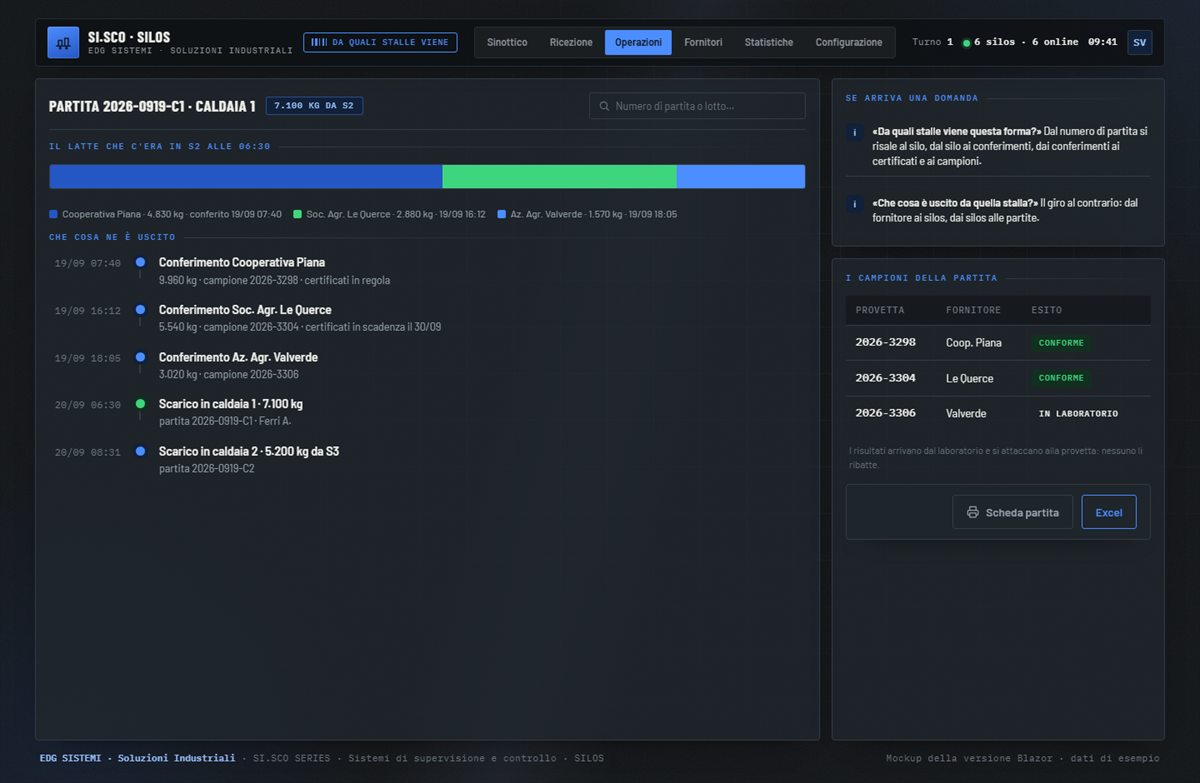Click the light blue Valverde bar segment
Viewport: 1200px width, 783px height.
[741, 177]
